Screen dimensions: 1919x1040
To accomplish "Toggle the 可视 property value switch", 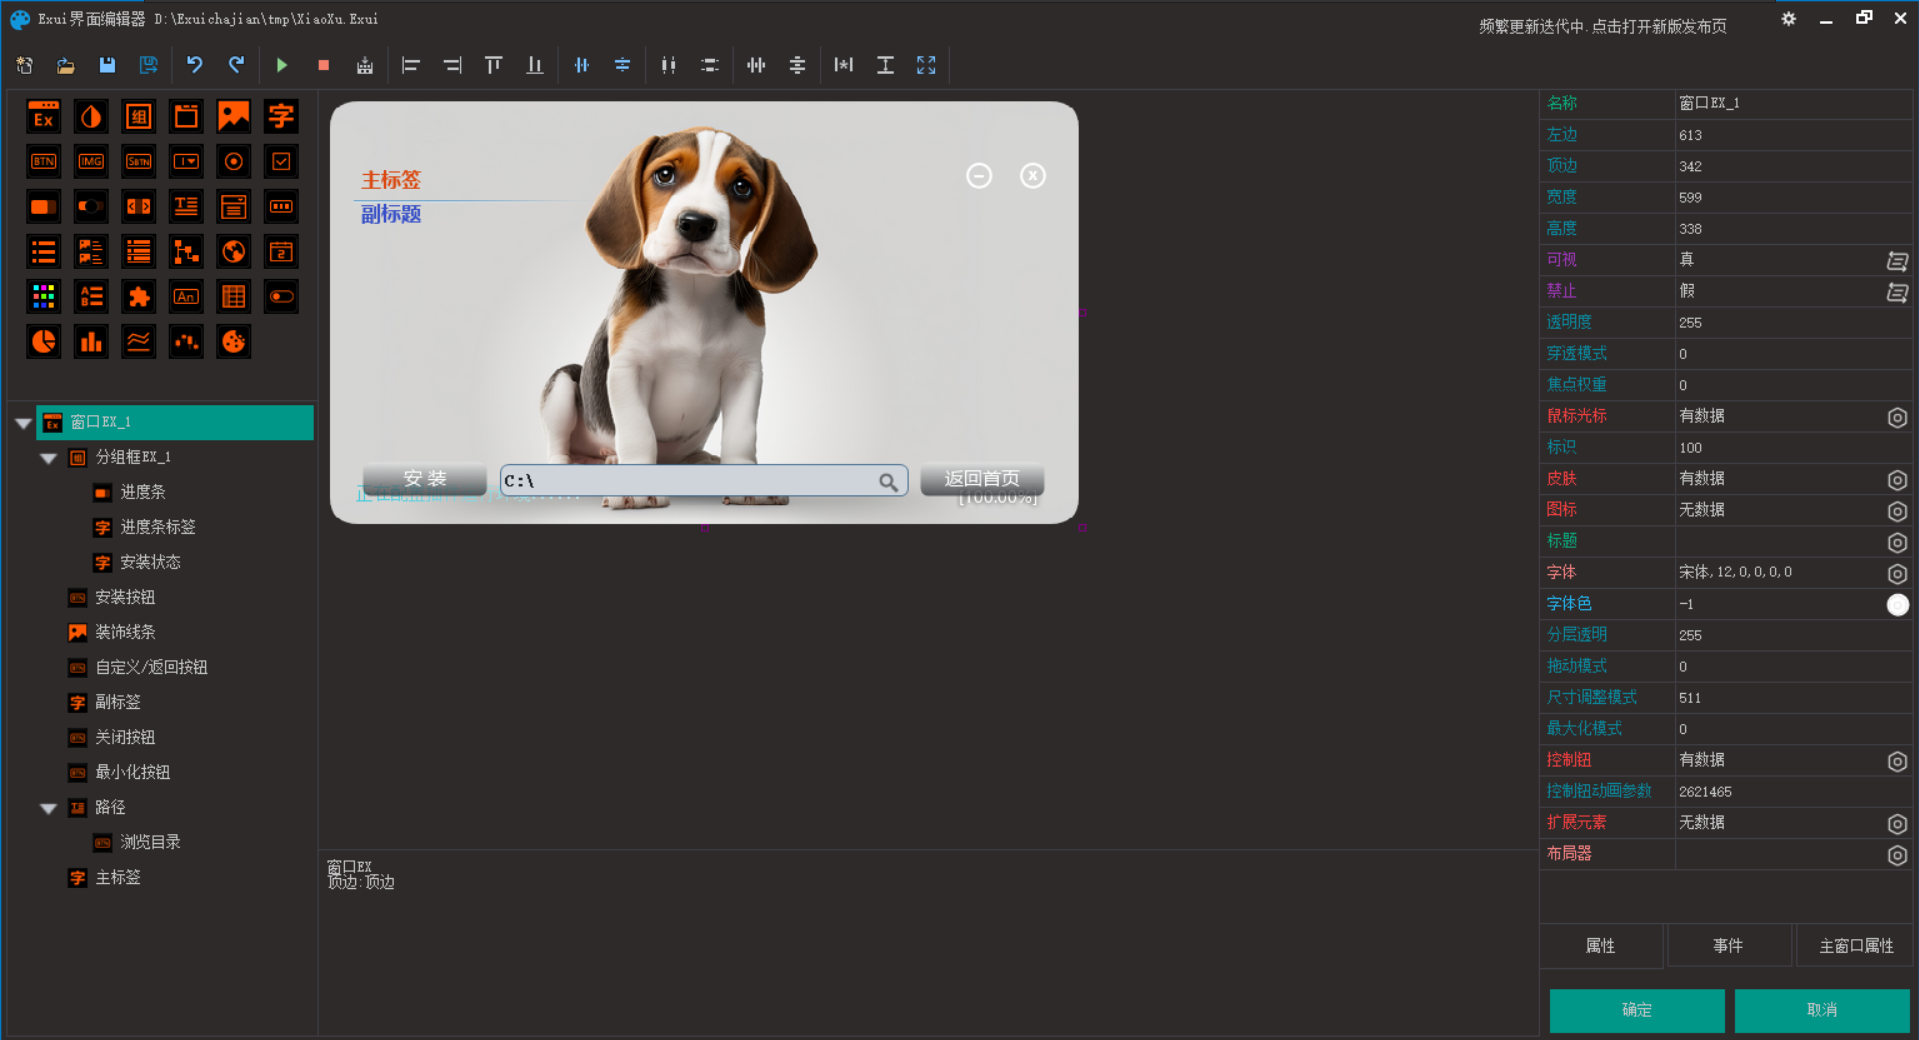I will [x=1896, y=261].
